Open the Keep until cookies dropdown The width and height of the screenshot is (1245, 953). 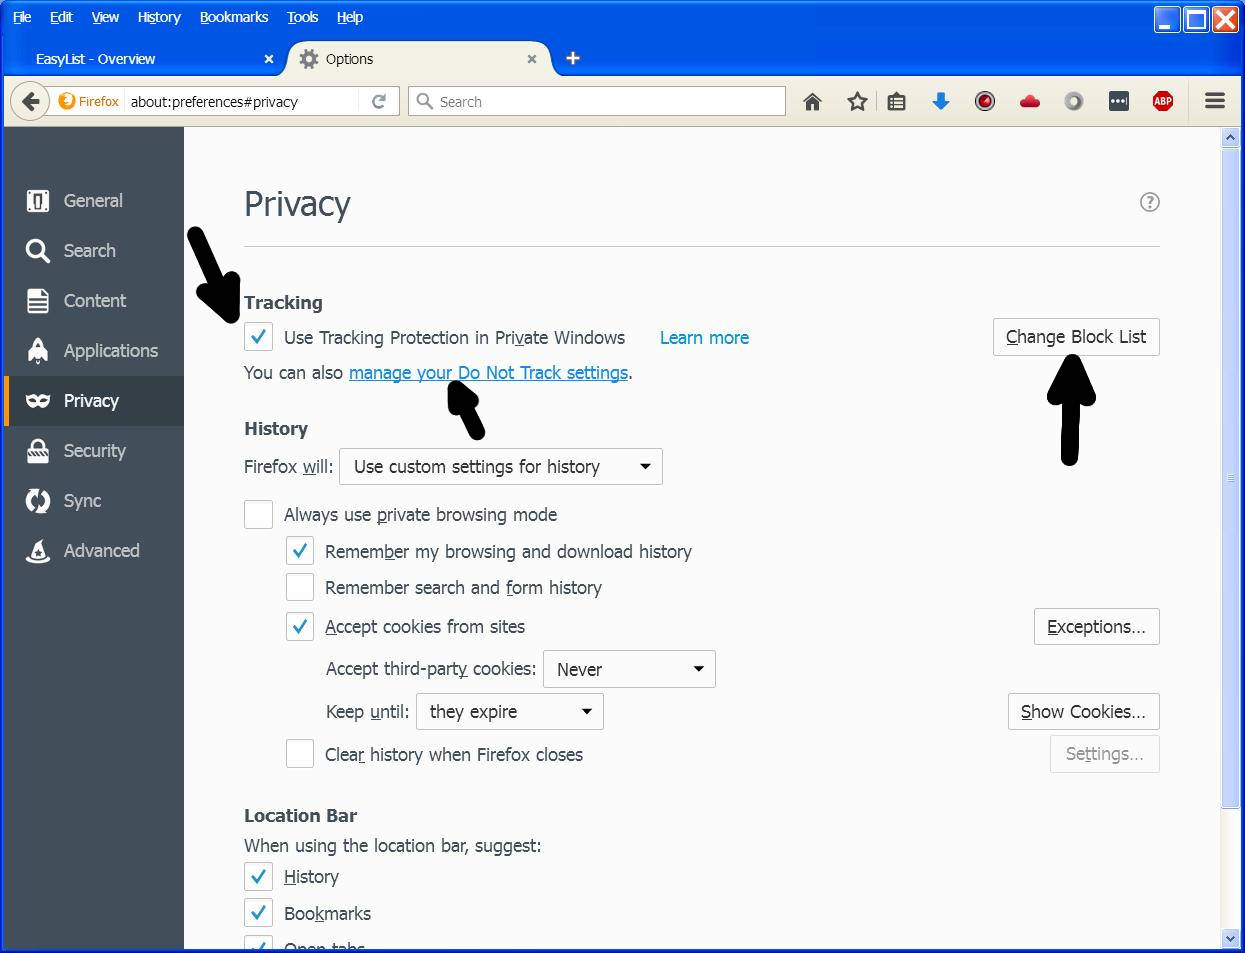[510, 712]
